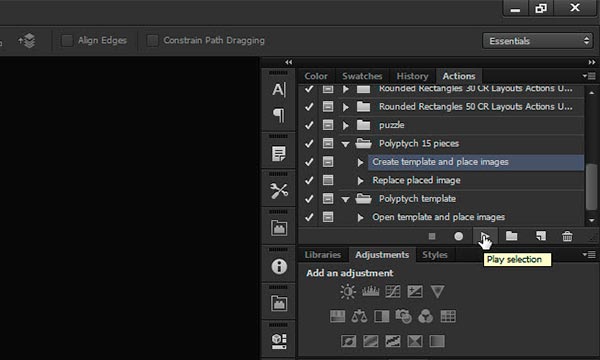Toggle checkmark for Polyptych template set
This screenshot has height=360, width=600.
pyautogui.click(x=309, y=199)
